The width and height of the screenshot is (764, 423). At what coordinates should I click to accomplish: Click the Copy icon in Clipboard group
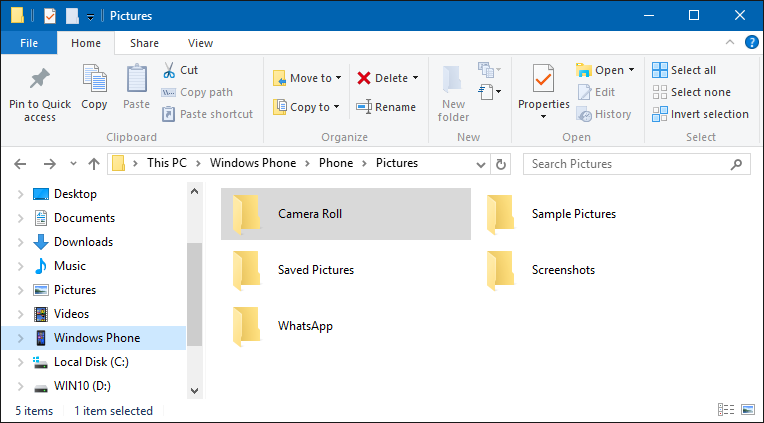(x=94, y=79)
